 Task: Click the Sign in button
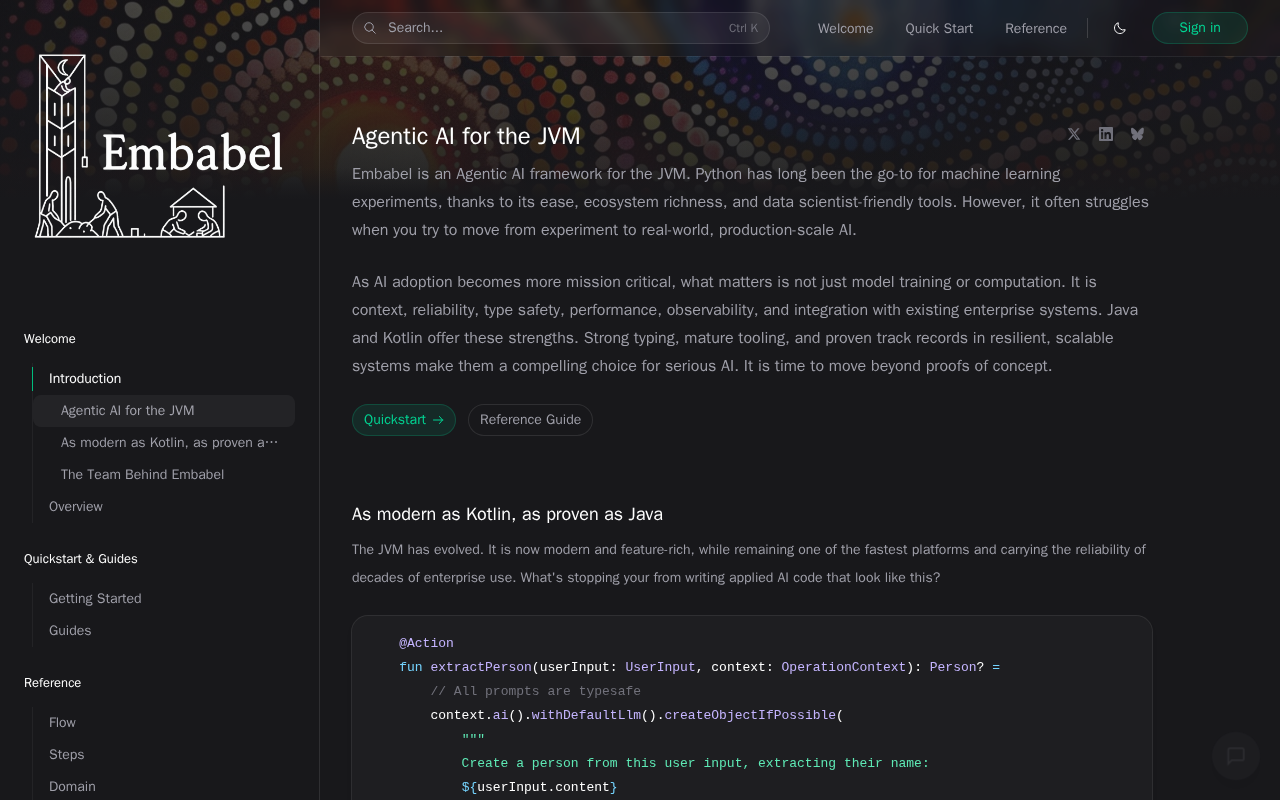(1200, 28)
